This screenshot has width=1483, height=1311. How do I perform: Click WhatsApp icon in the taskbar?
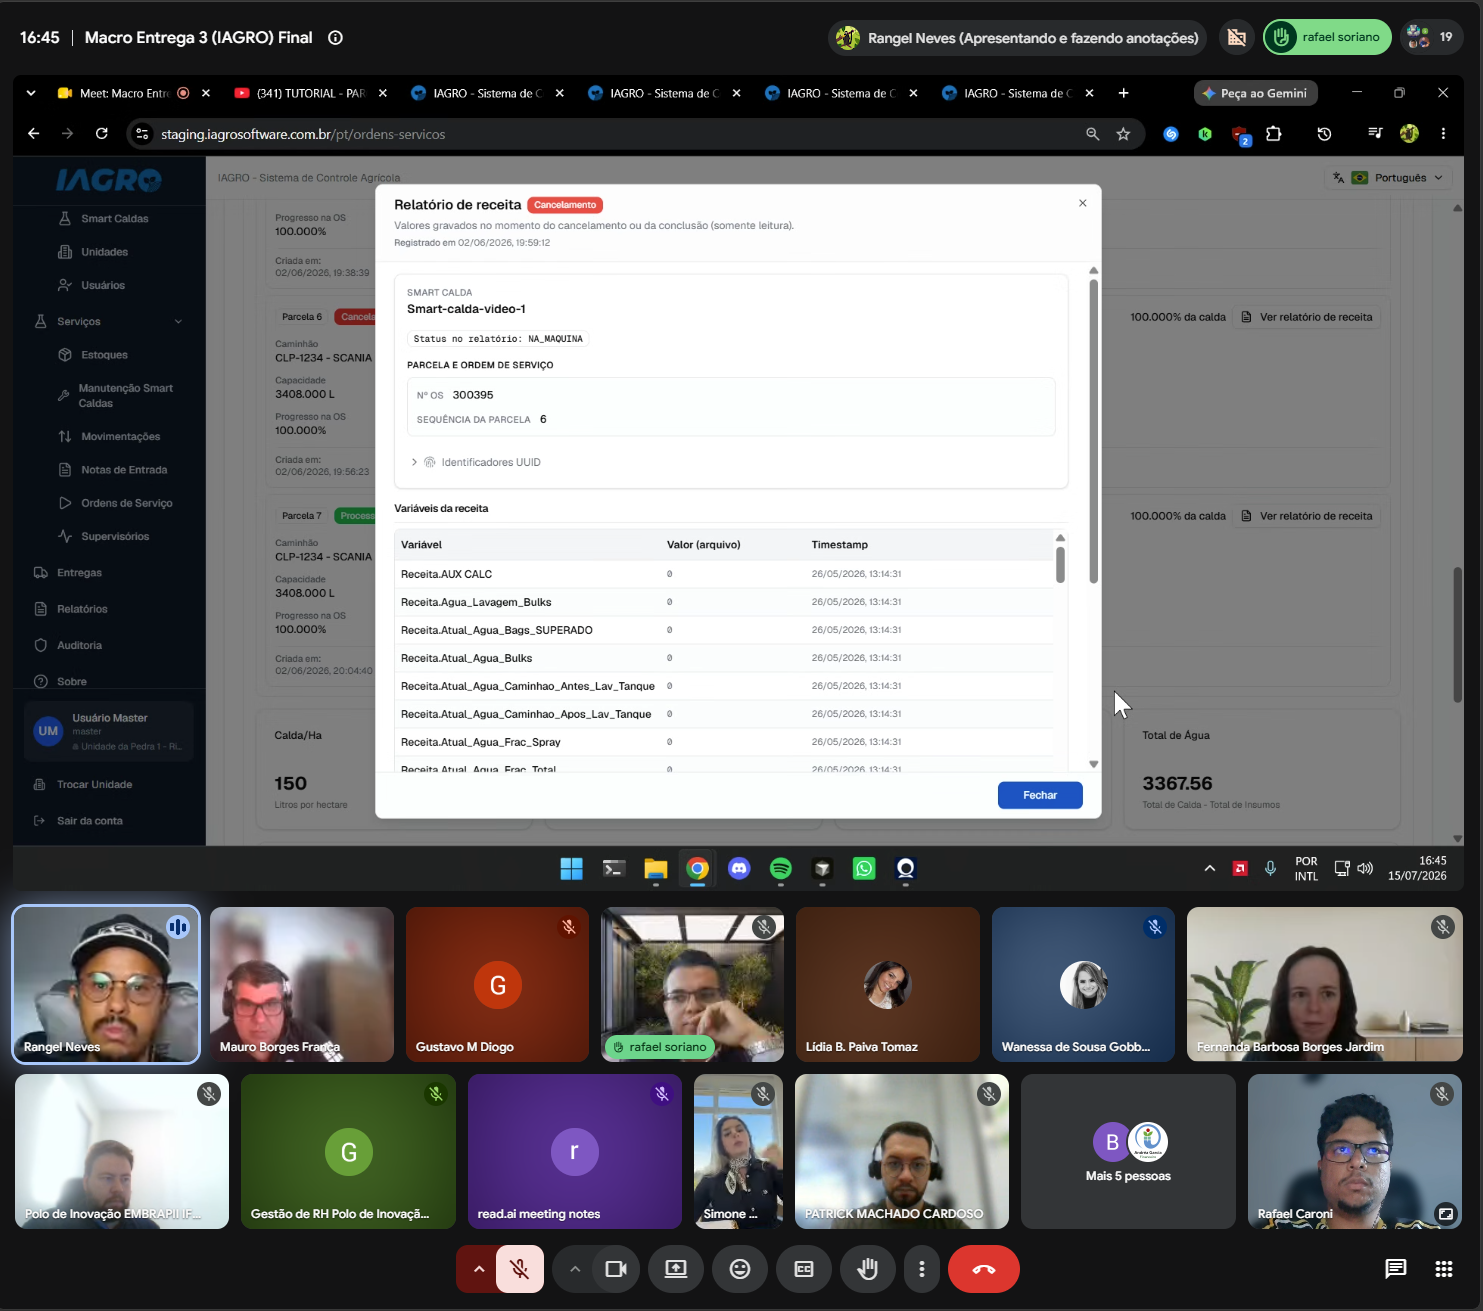click(864, 869)
